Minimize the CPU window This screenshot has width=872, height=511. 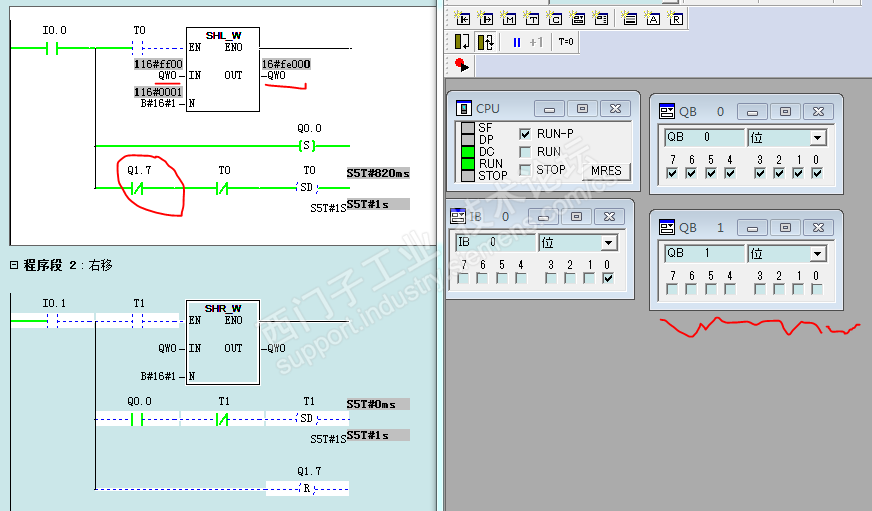[549, 108]
